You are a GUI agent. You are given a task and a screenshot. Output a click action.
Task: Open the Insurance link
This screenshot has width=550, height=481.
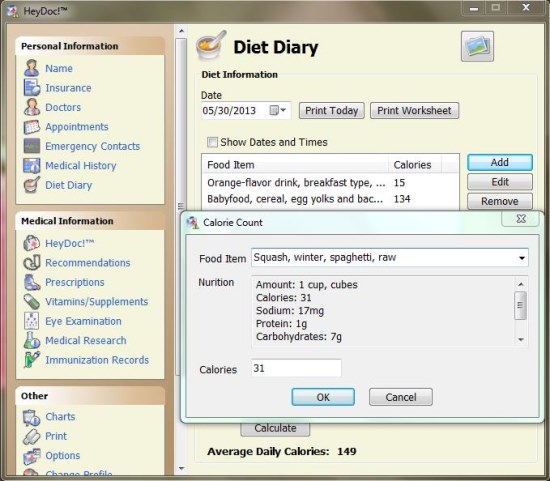coord(68,88)
